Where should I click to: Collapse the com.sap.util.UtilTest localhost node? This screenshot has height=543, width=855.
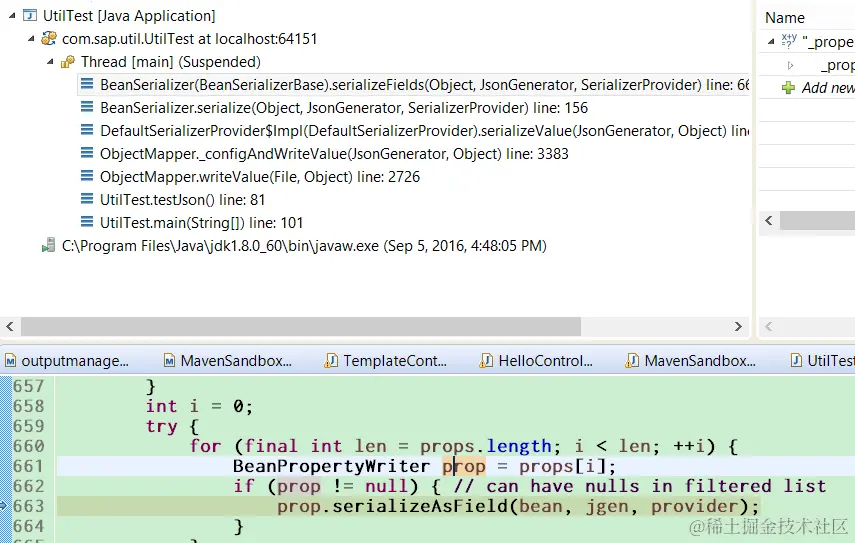(31, 39)
